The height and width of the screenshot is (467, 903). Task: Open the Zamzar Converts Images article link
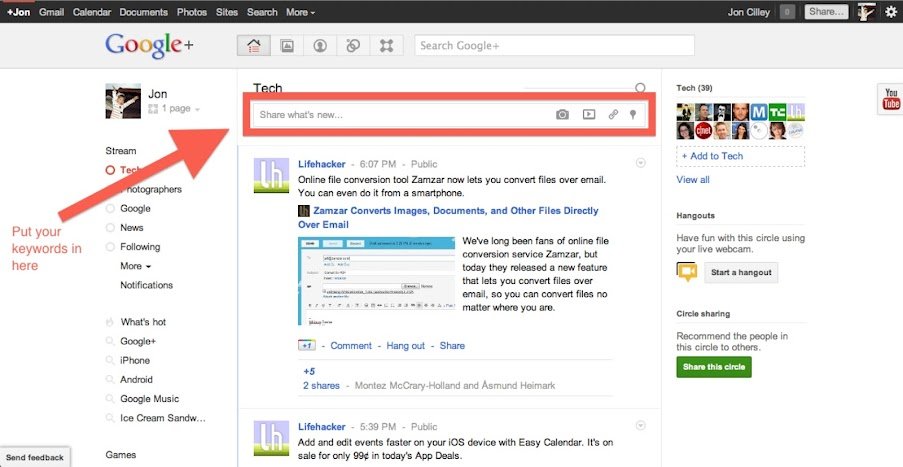tap(448, 218)
